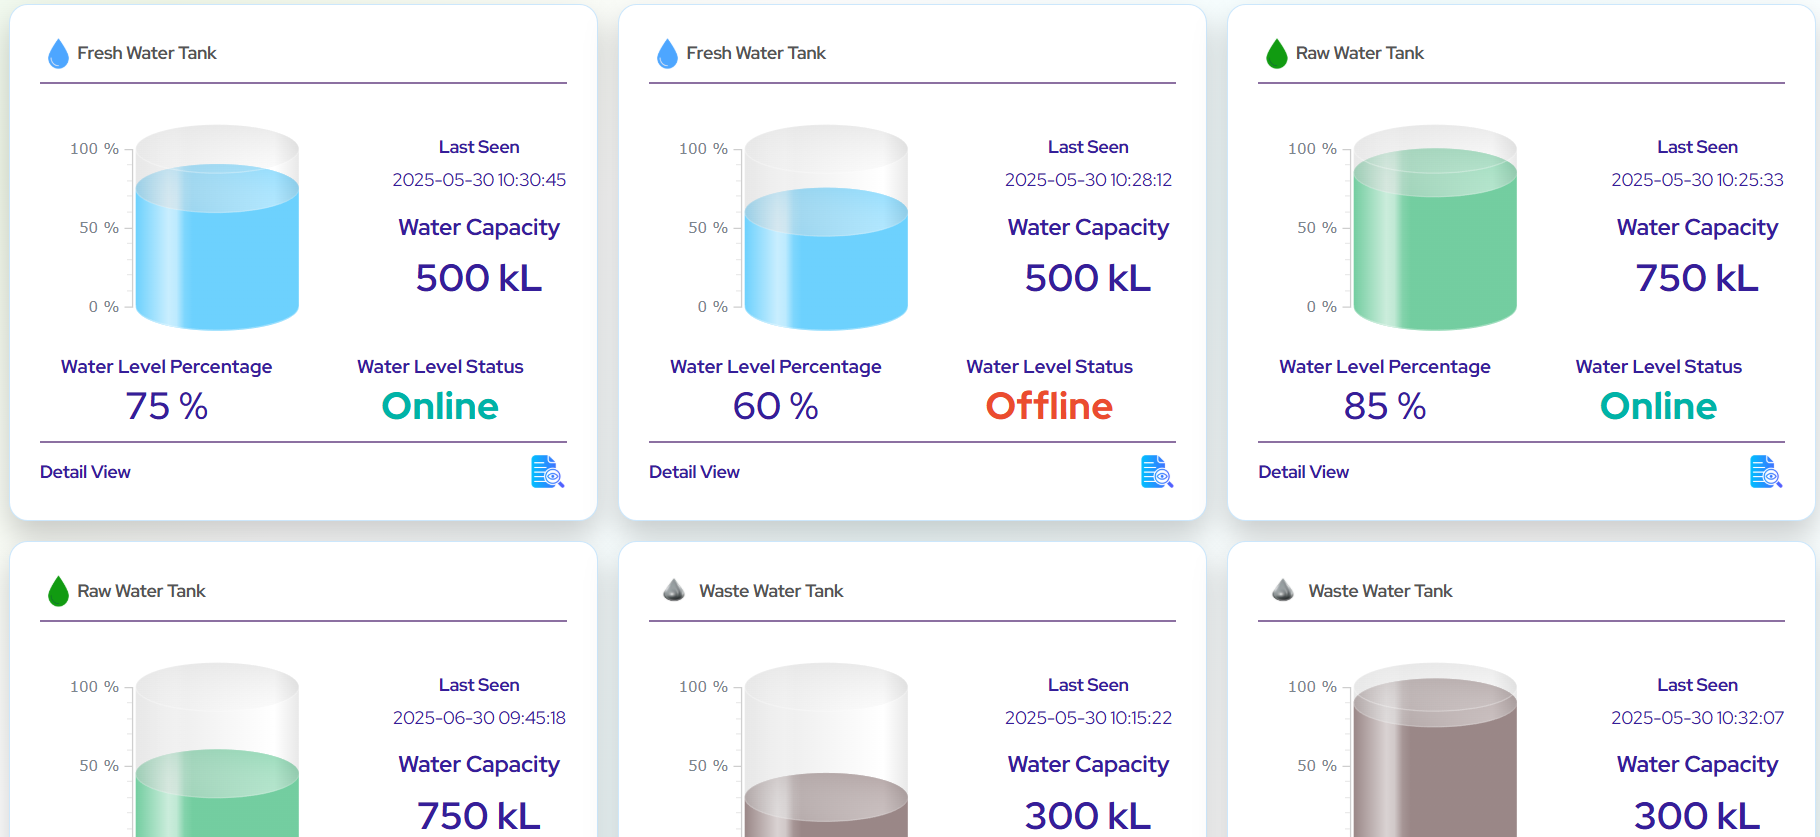Image resolution: width=1820 pixels, height=837 pixels.
Task: Click the Raw Water Tank title above timestamp 09:45:18
Action: coord(141,591)
